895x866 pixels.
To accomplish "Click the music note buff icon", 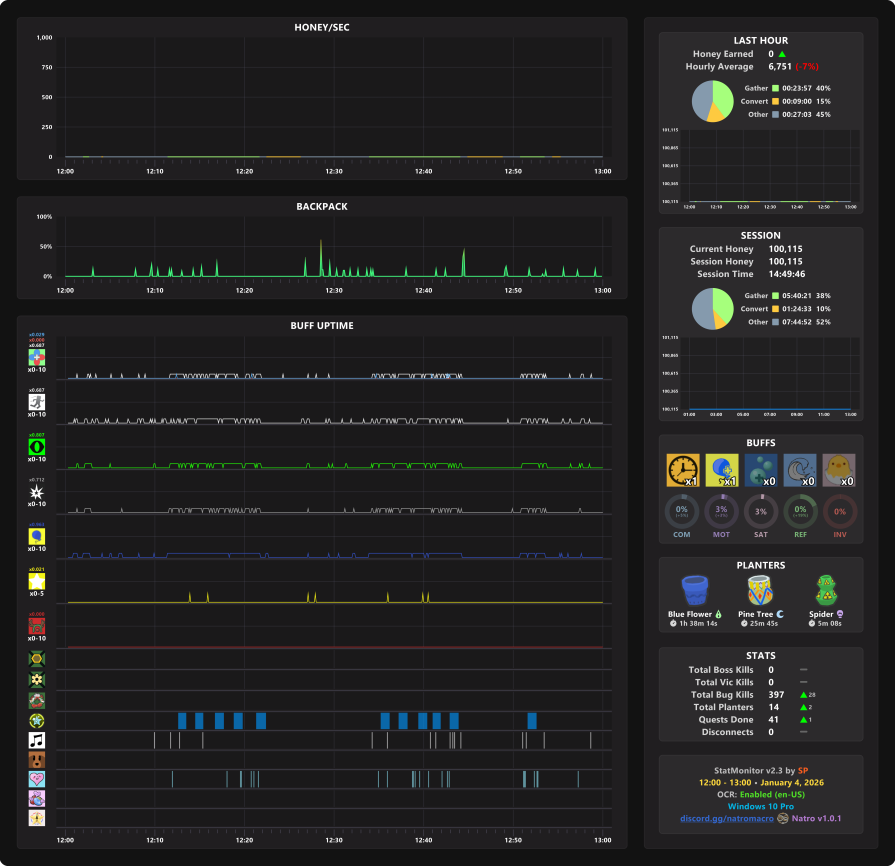I will point(37,740).
